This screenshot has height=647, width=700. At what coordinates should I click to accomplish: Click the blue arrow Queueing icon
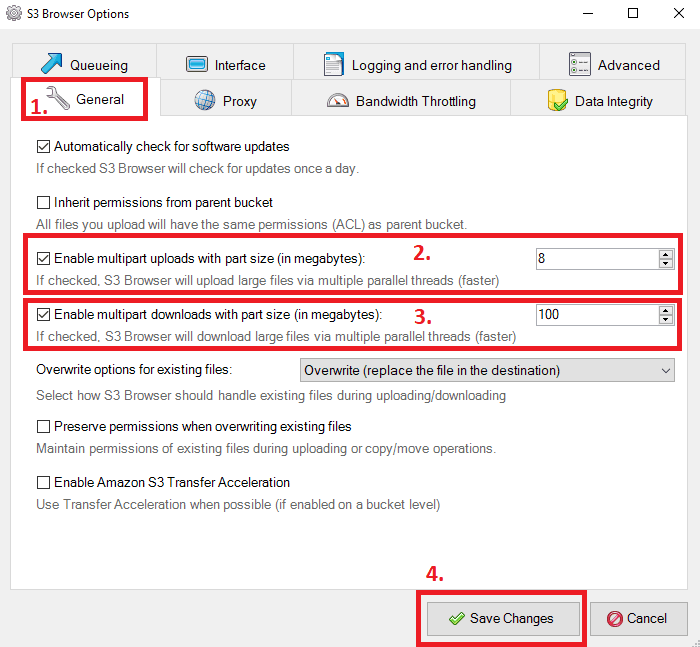pyautogui.click(x=51, y=63)
